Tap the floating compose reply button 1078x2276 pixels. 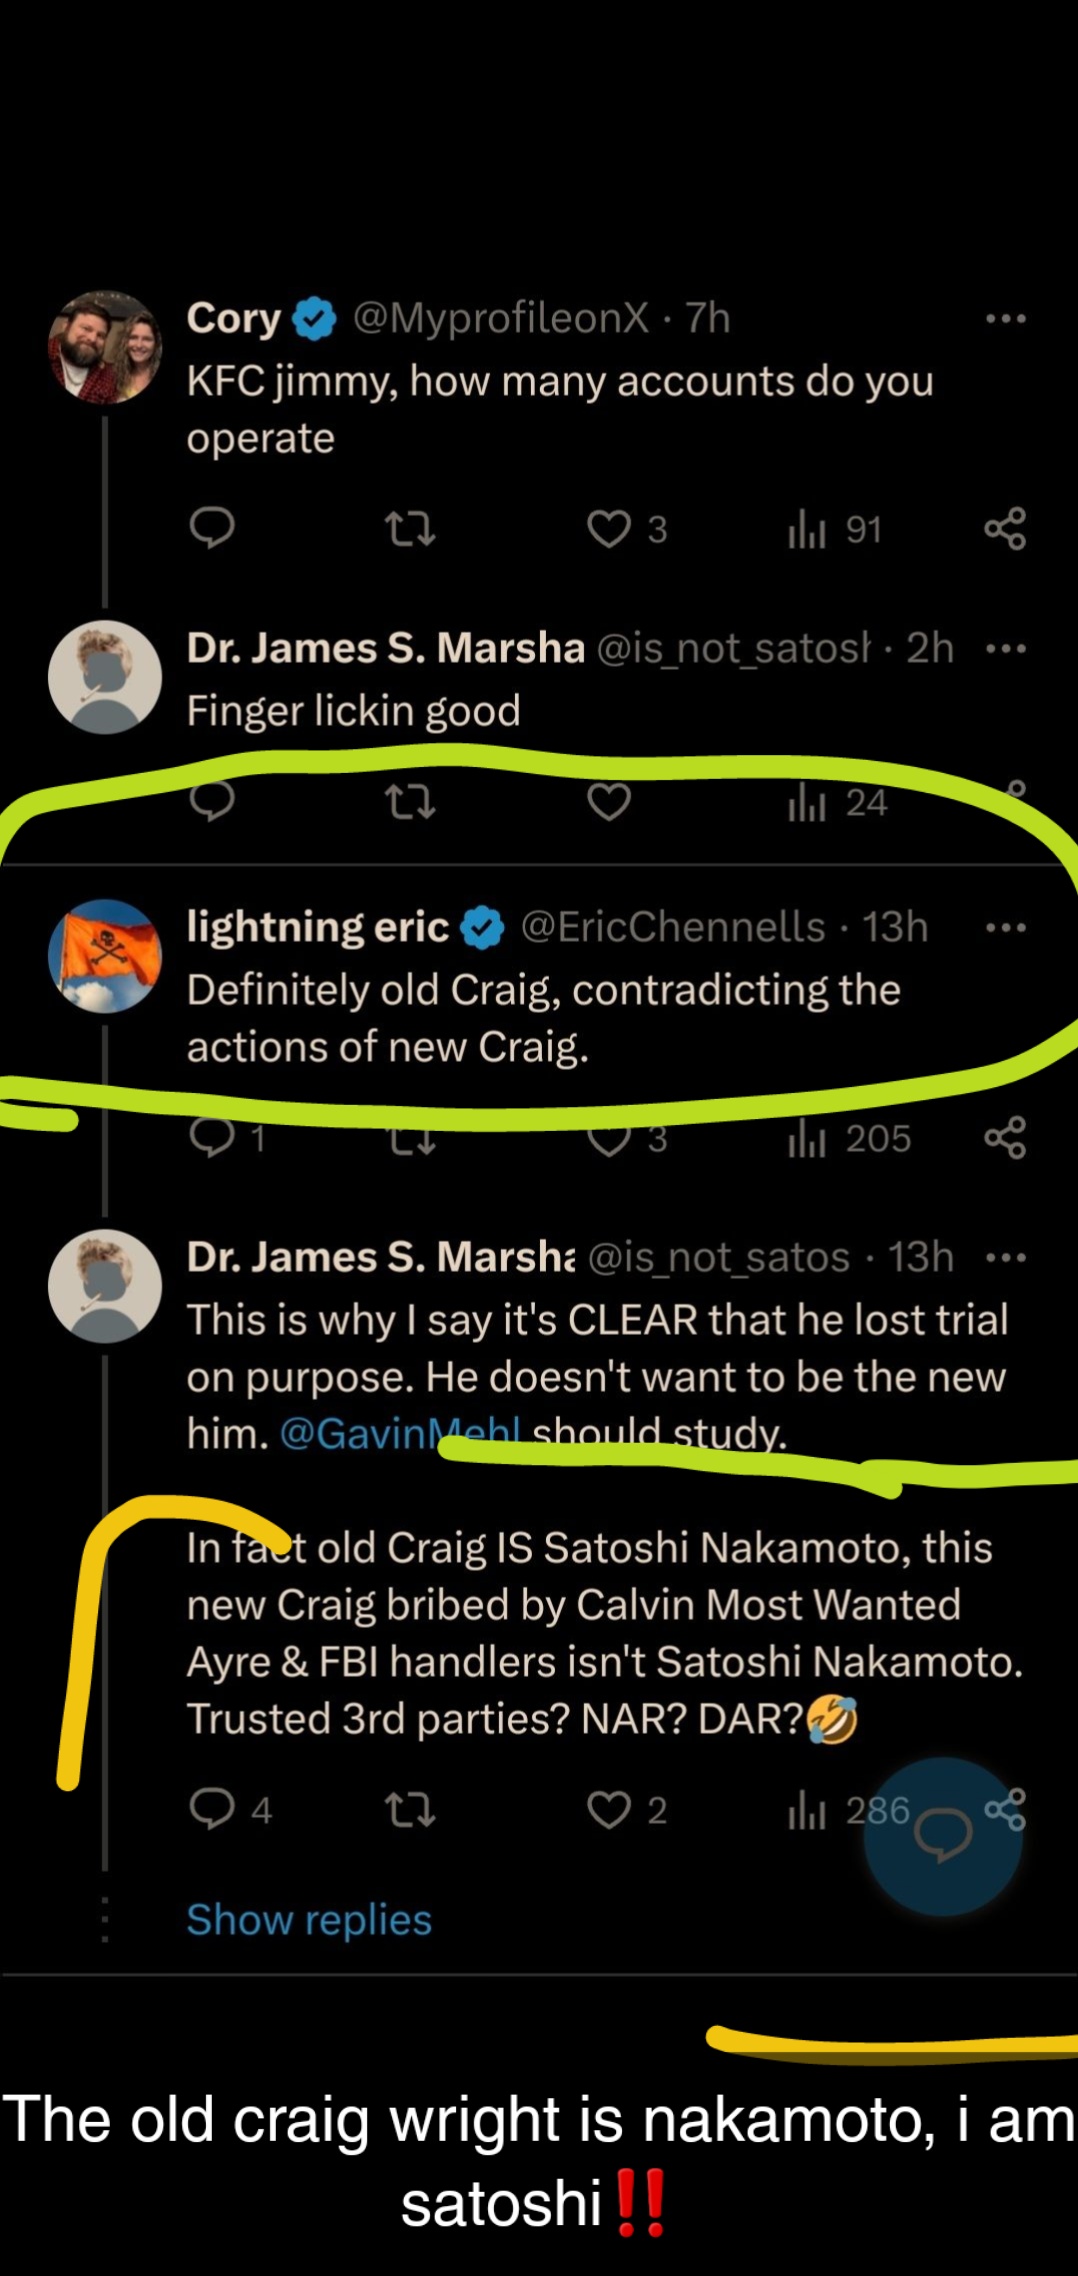point(943,1836)
